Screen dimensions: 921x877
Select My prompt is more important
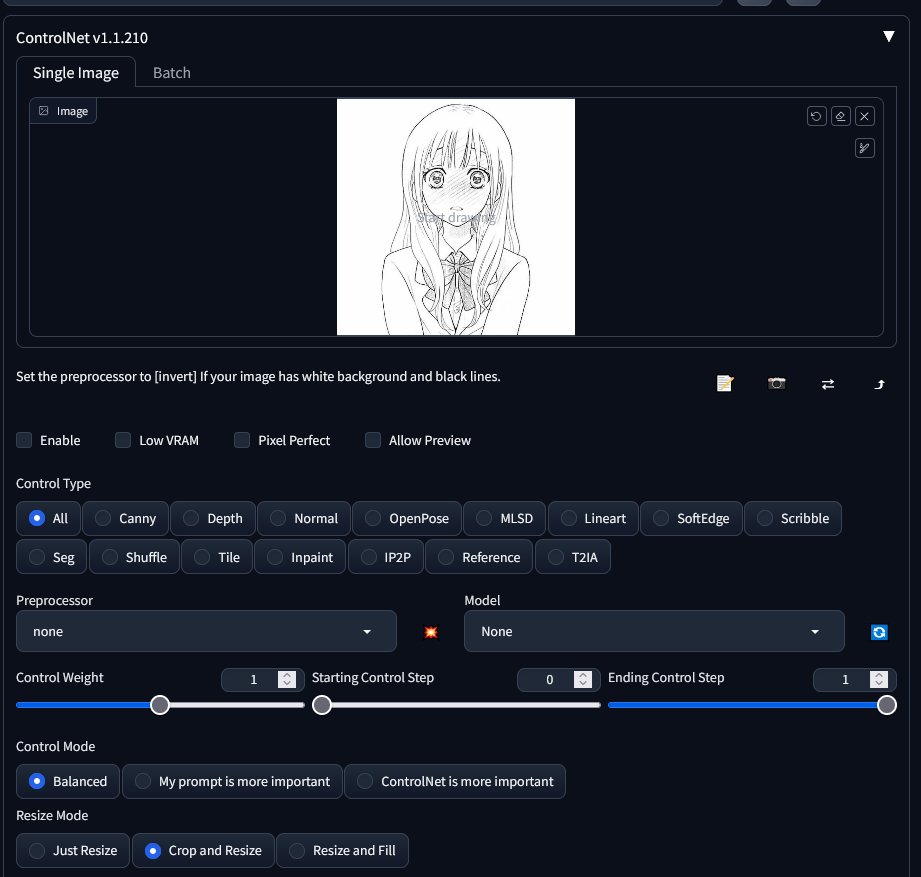click(x=232, y=782)
